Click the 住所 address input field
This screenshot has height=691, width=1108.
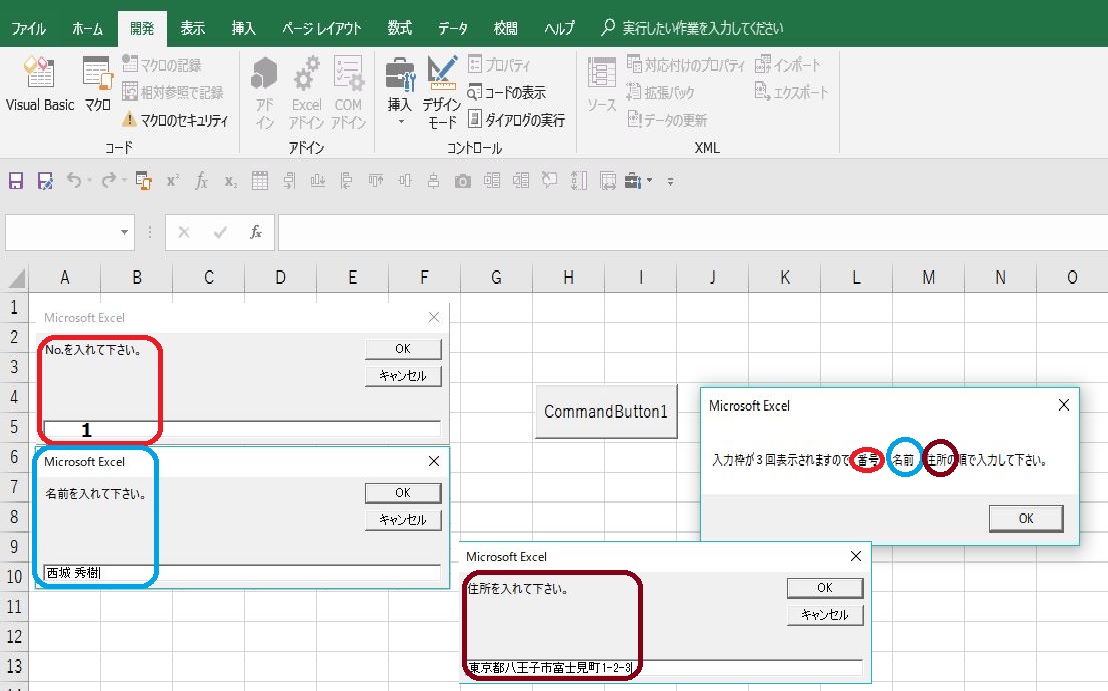tap(664, 668)
